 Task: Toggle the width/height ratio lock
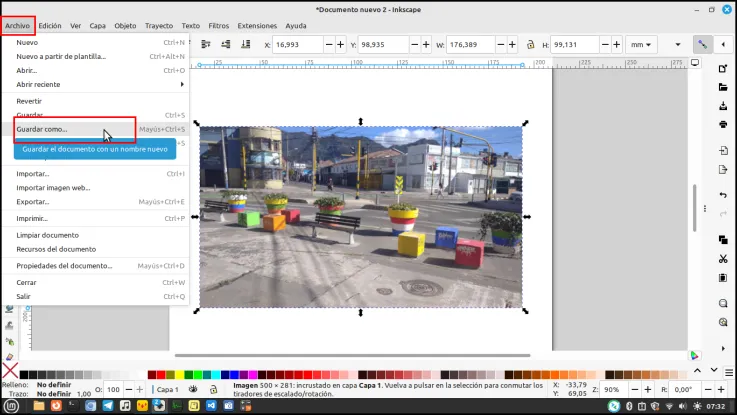(530, 45)
